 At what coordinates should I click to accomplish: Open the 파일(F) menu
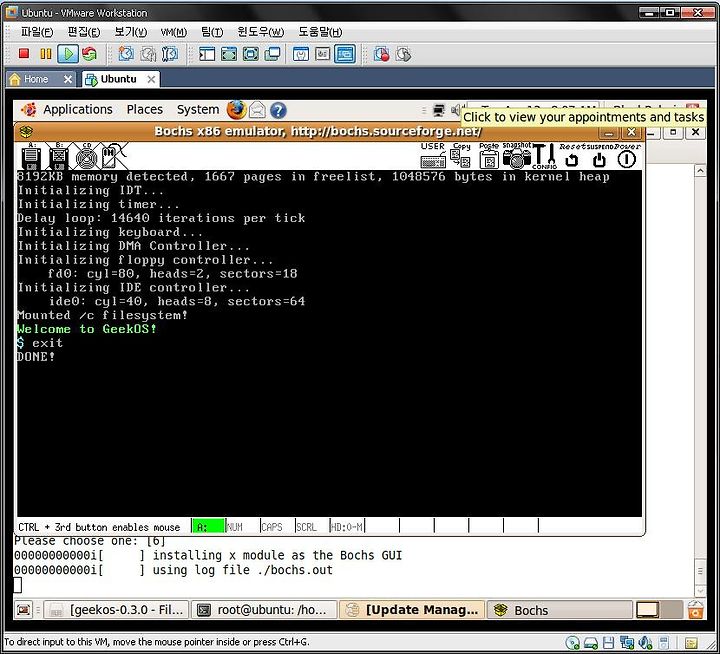pos(37,32)
